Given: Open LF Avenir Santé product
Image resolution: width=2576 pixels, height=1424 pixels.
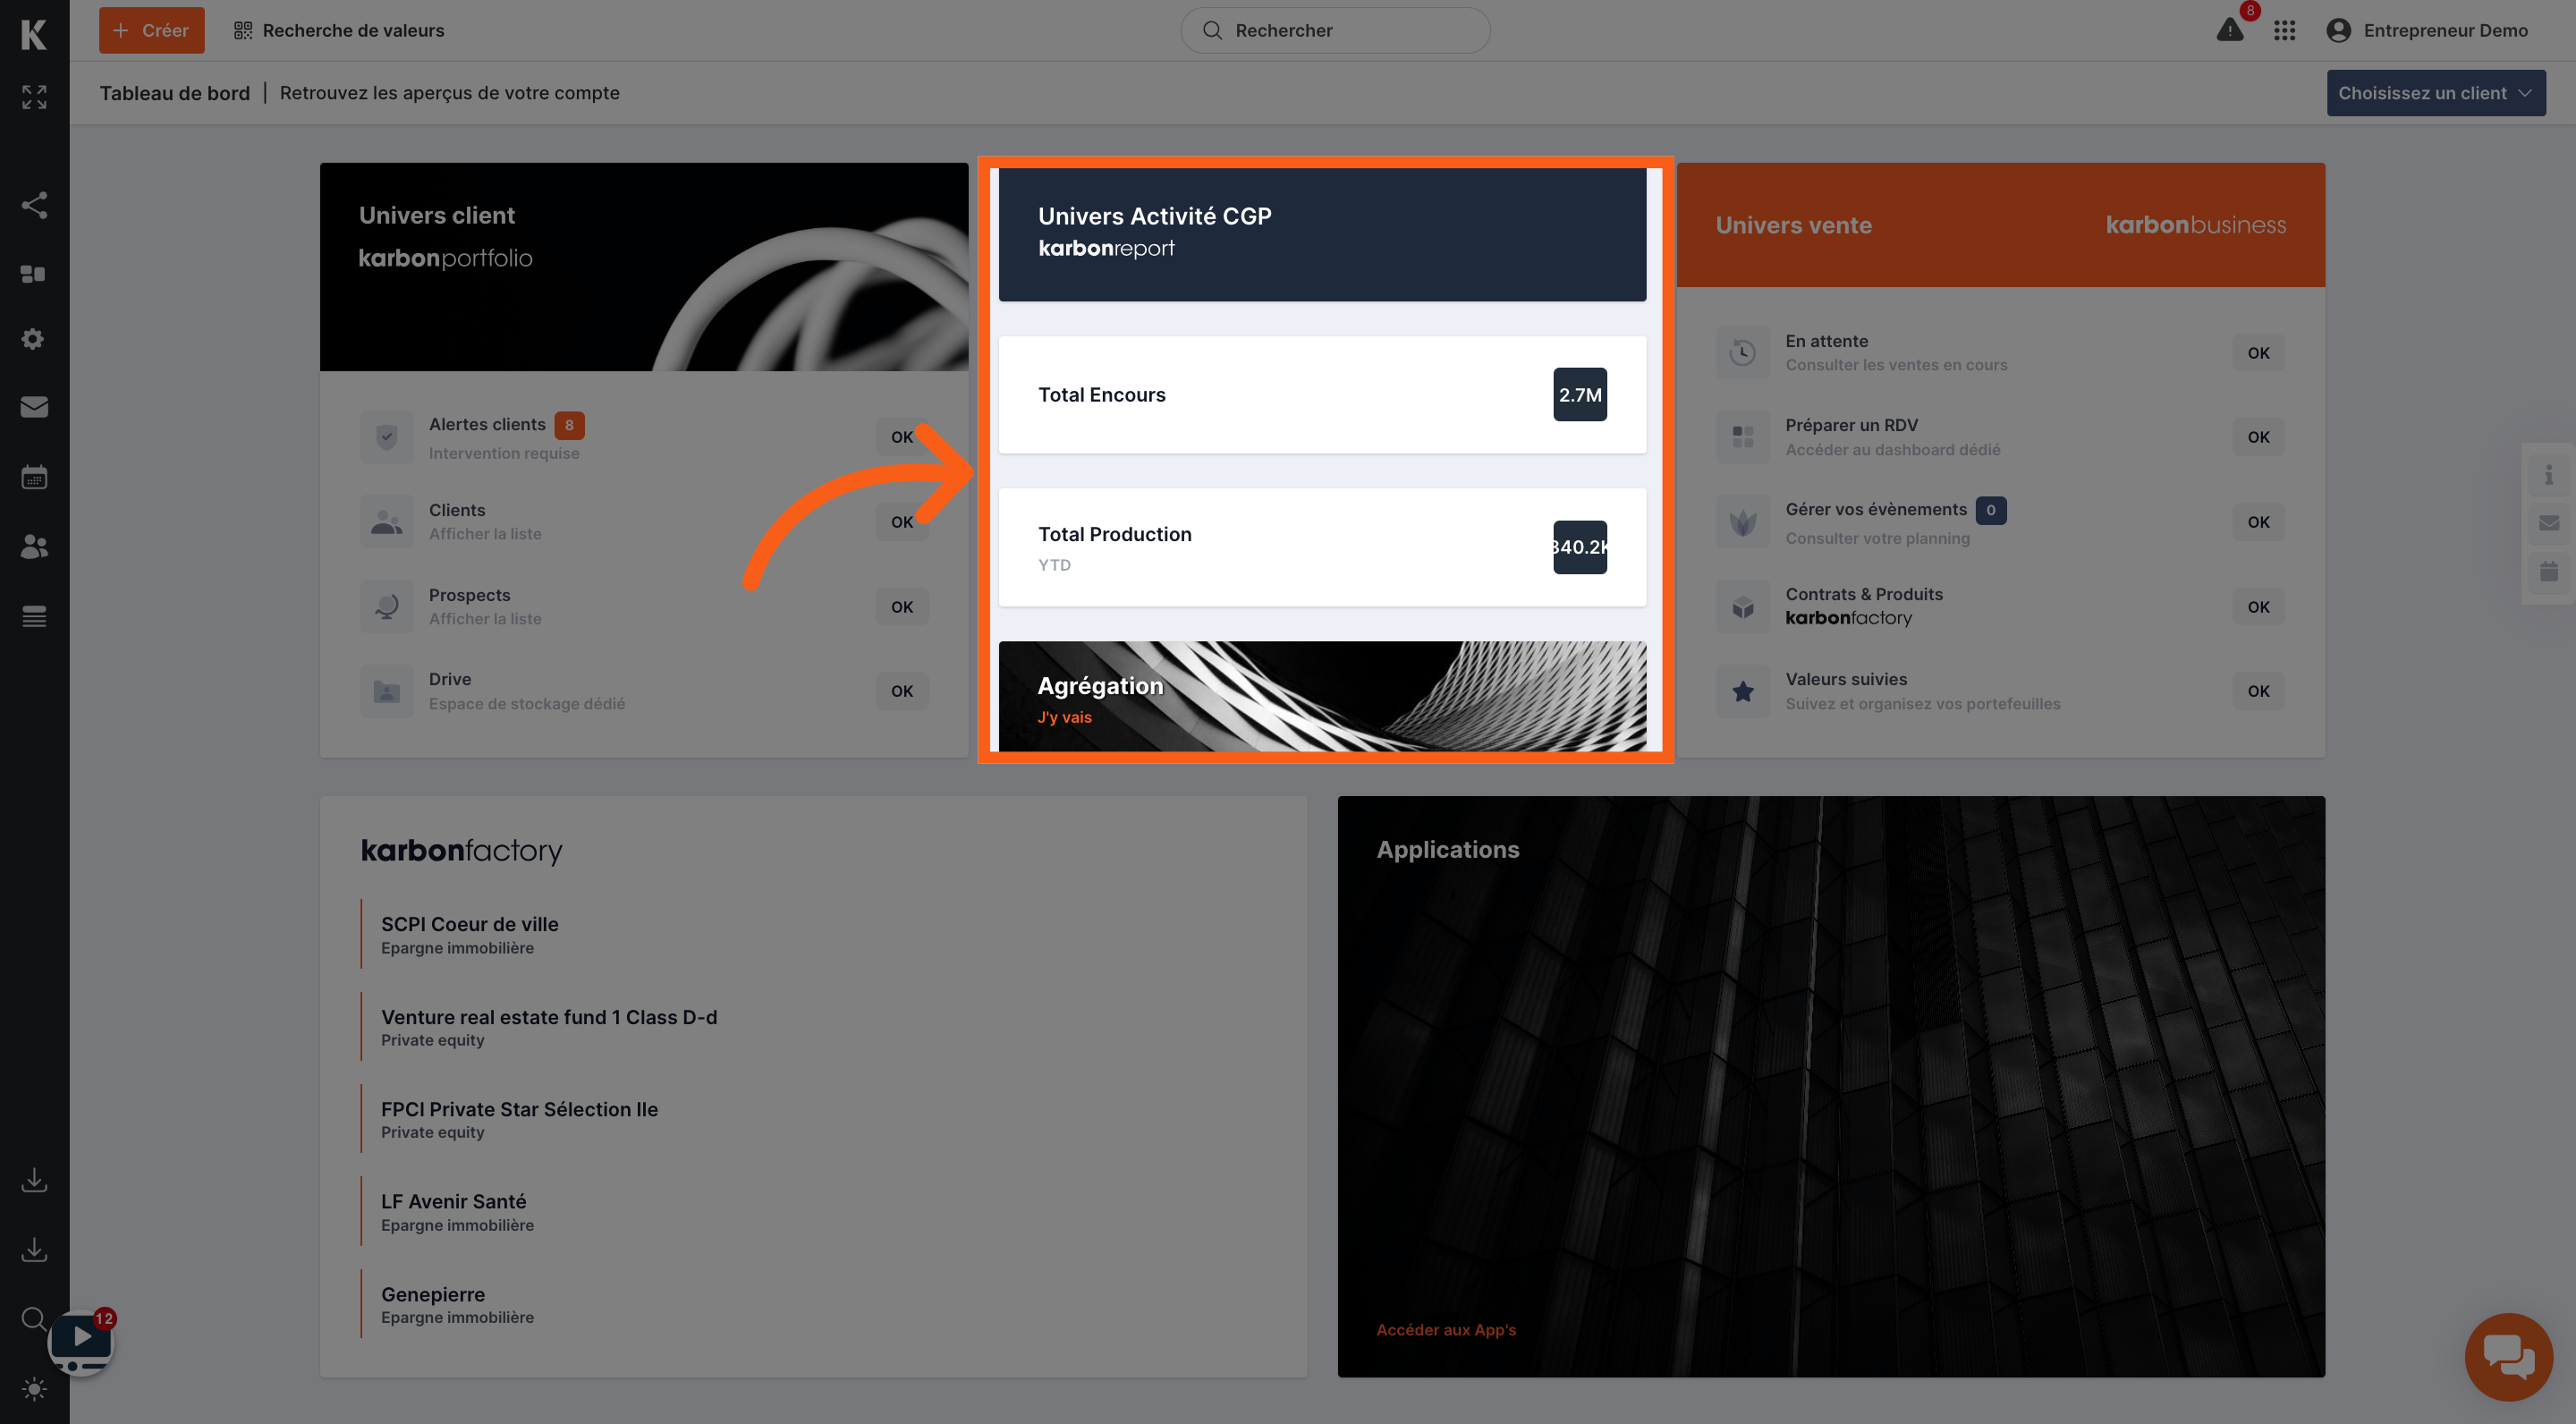Looking at the screenshot, I should click(x=457, y=1211).
